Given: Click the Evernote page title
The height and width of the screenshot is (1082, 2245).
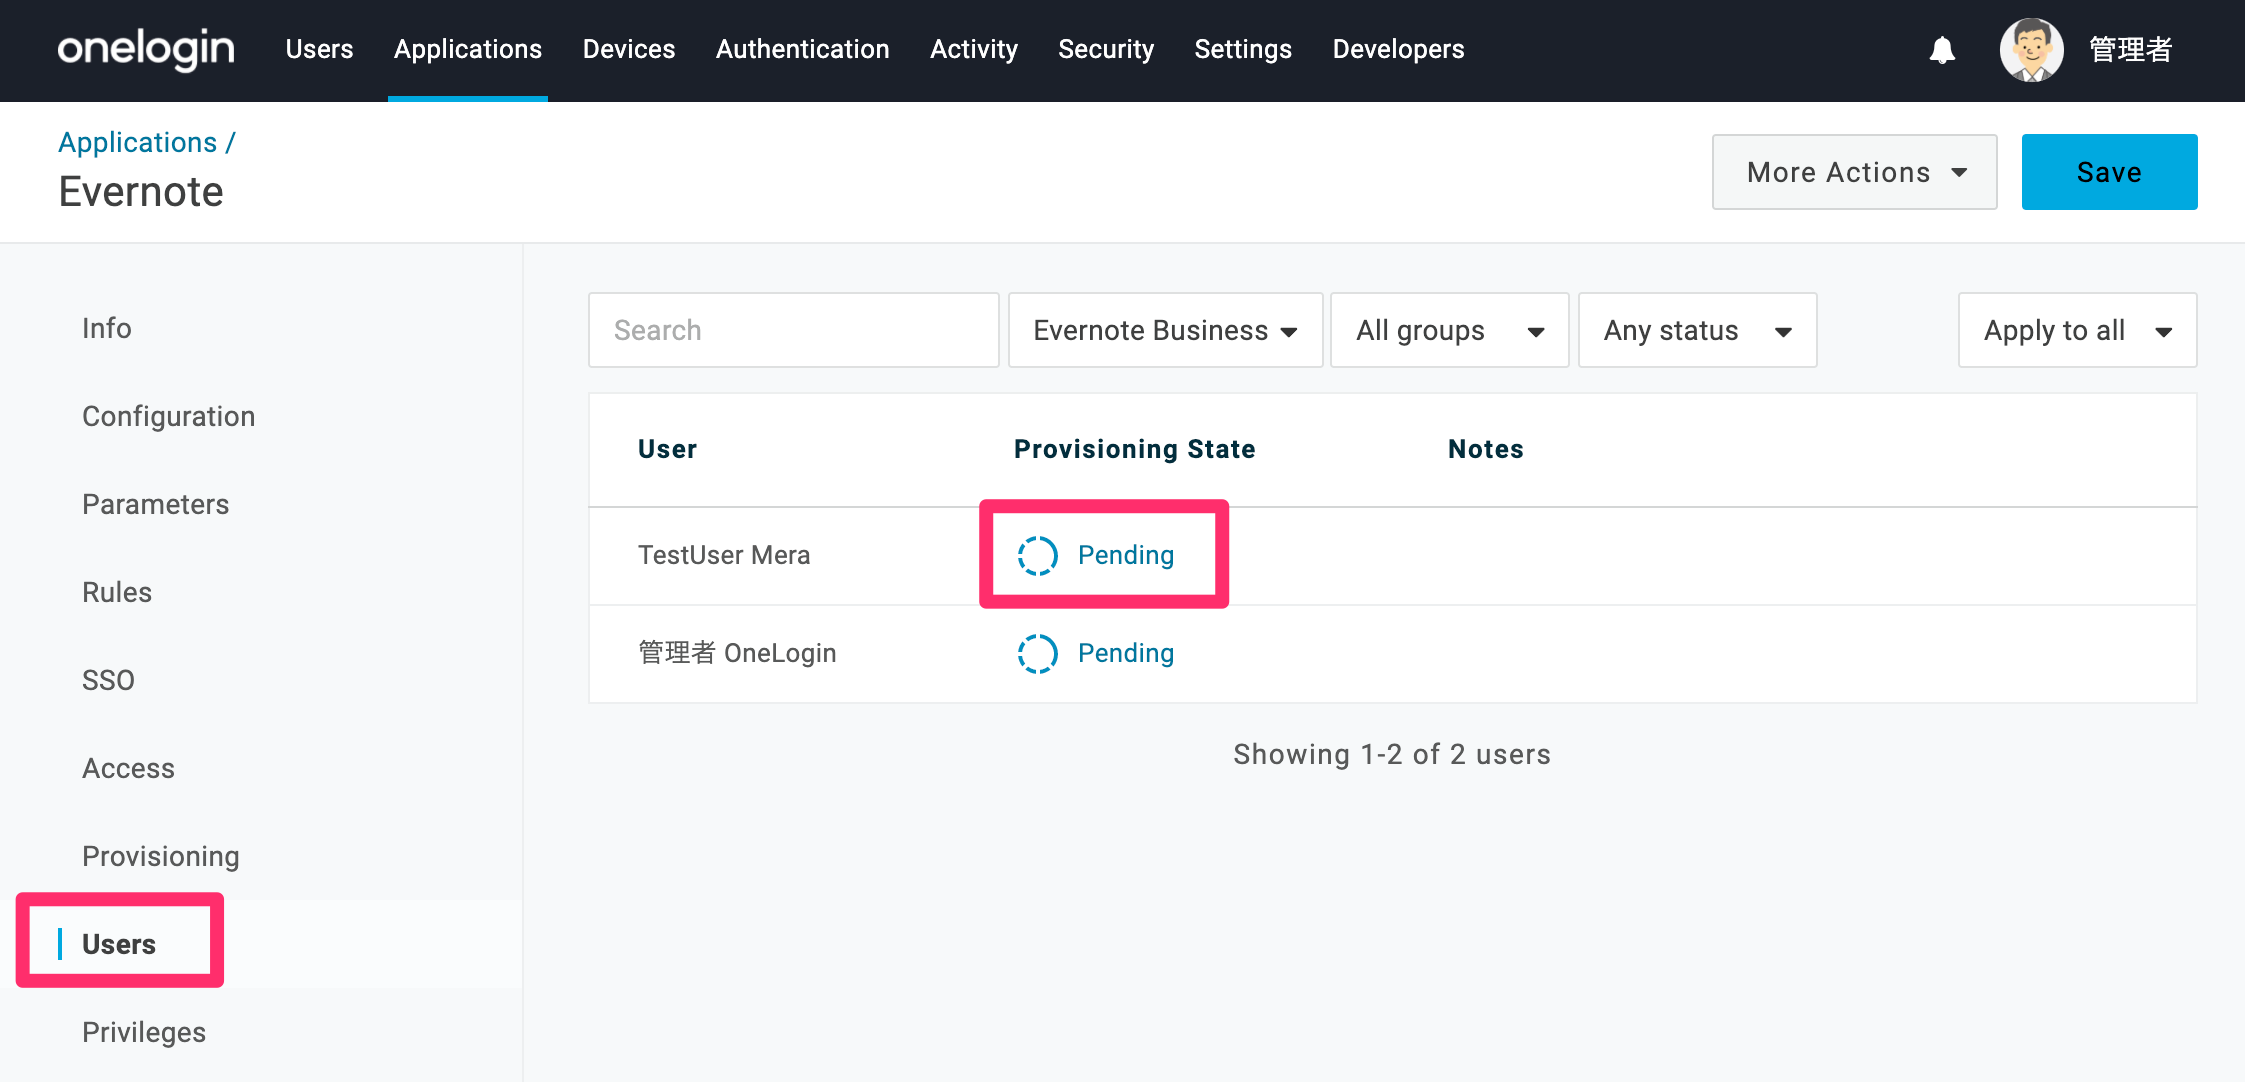Looking at the screenshot, I should pos(141,191).
